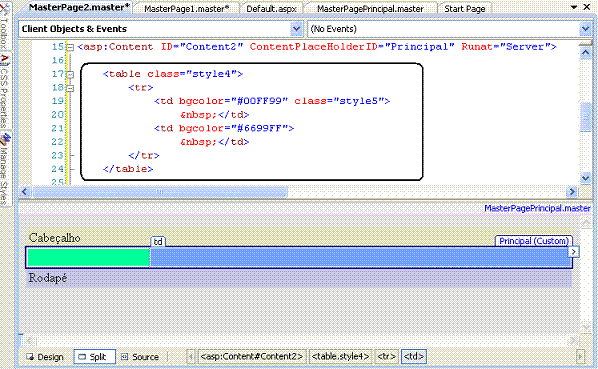Click the </tr> closing tag on line 23
Viewport: 598px width, 369px height.
click(x=144, y=156)
